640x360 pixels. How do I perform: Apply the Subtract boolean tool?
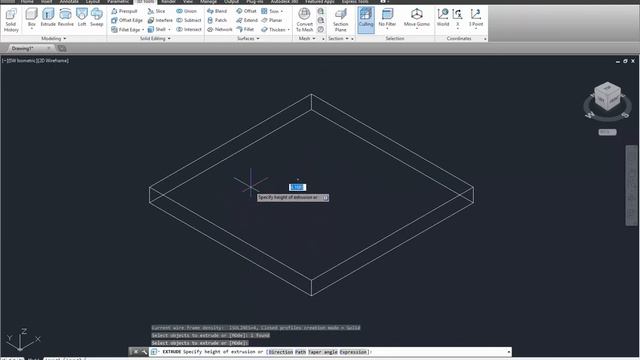point(189,20)
